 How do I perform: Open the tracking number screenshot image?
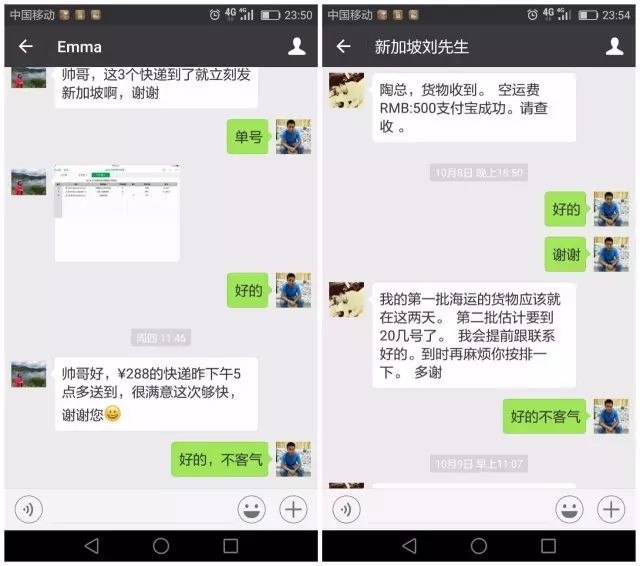[x=117, y=212]
